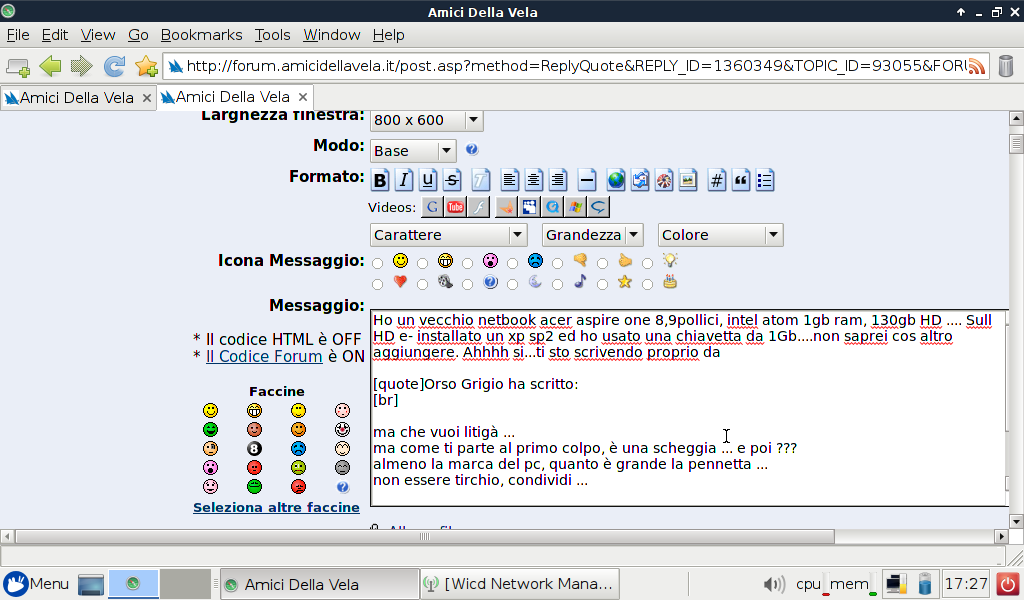Insert hyperlink with globe icon
This screenshot has height=600, width=1024.
pos(615,180)
